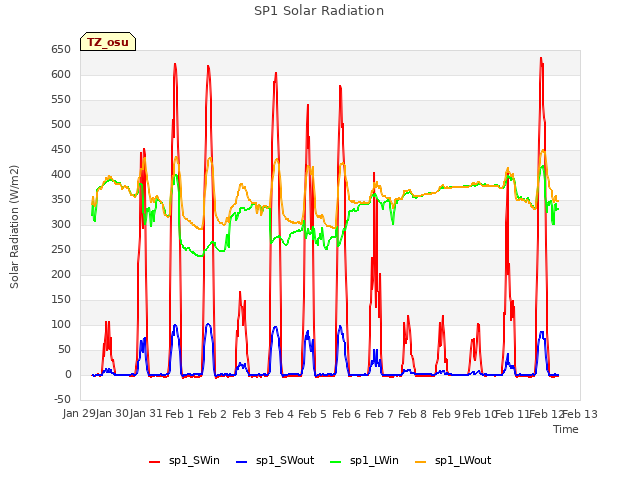The image size is (640, 480).
Task: Click the 650 y-axis label
Action: coord(61,49)
